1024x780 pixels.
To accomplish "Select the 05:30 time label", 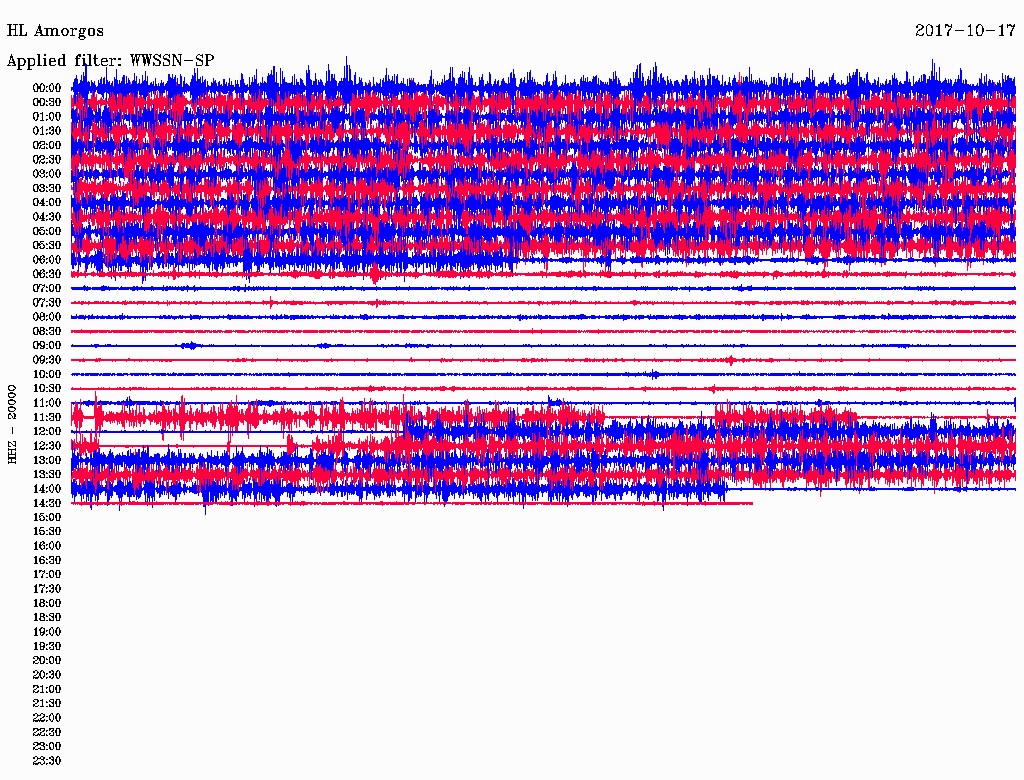I will coord(47,246).
